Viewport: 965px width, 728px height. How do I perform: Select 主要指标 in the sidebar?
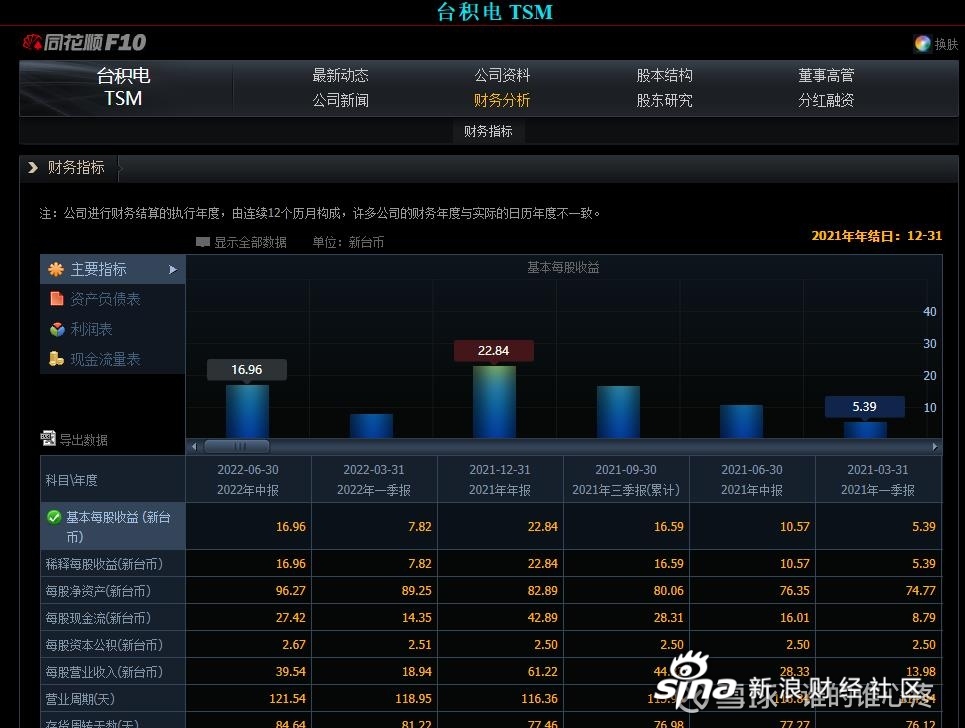click(113, 269)
